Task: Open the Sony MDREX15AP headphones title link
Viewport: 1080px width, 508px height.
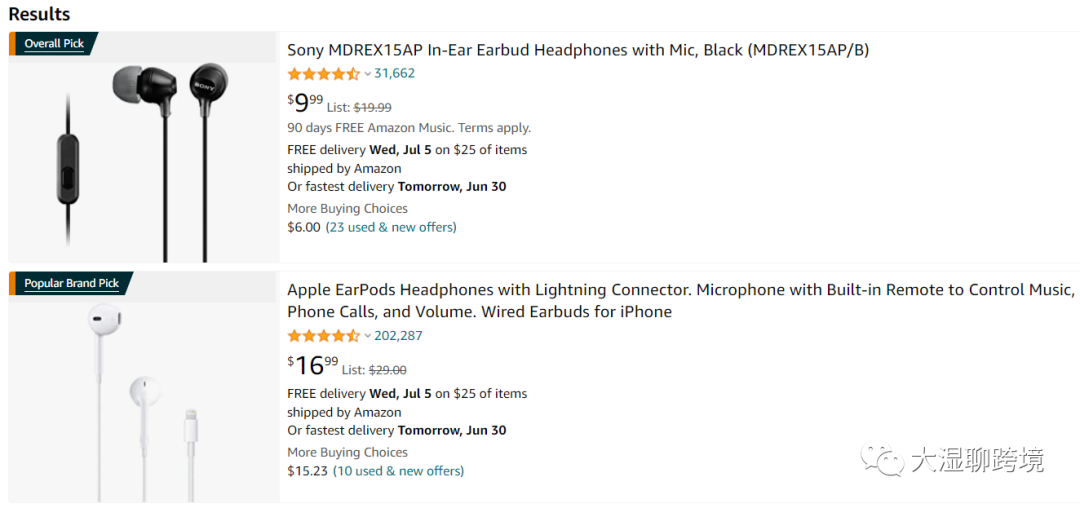Action: click(578, 50)
